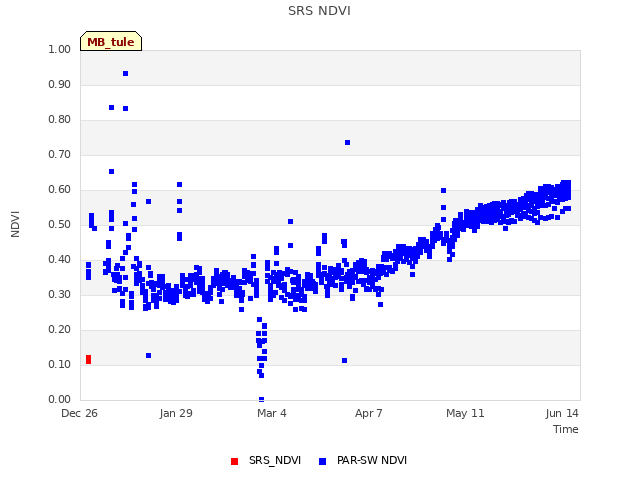
Task: Select the Dec 26 x-axis label
Action: [x=79, y=413]
